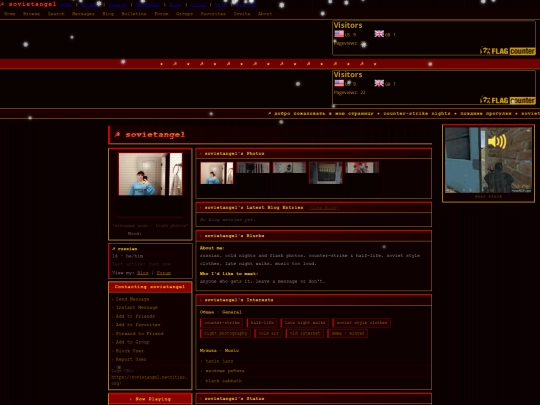Click the sovietangel's Status section header
The height and width of the screenshot is (405, 540).
314,399
